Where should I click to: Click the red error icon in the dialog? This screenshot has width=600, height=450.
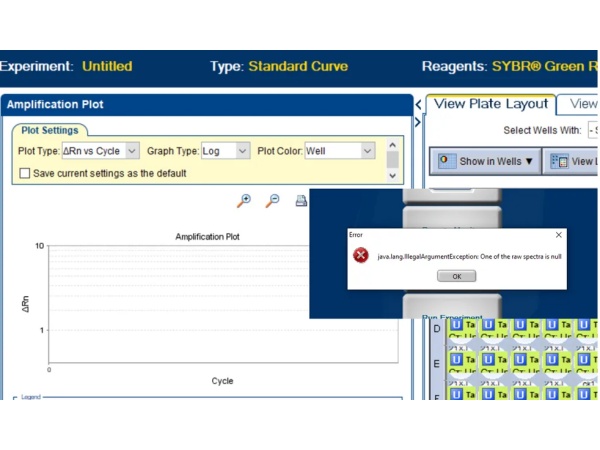coord(360,255)
